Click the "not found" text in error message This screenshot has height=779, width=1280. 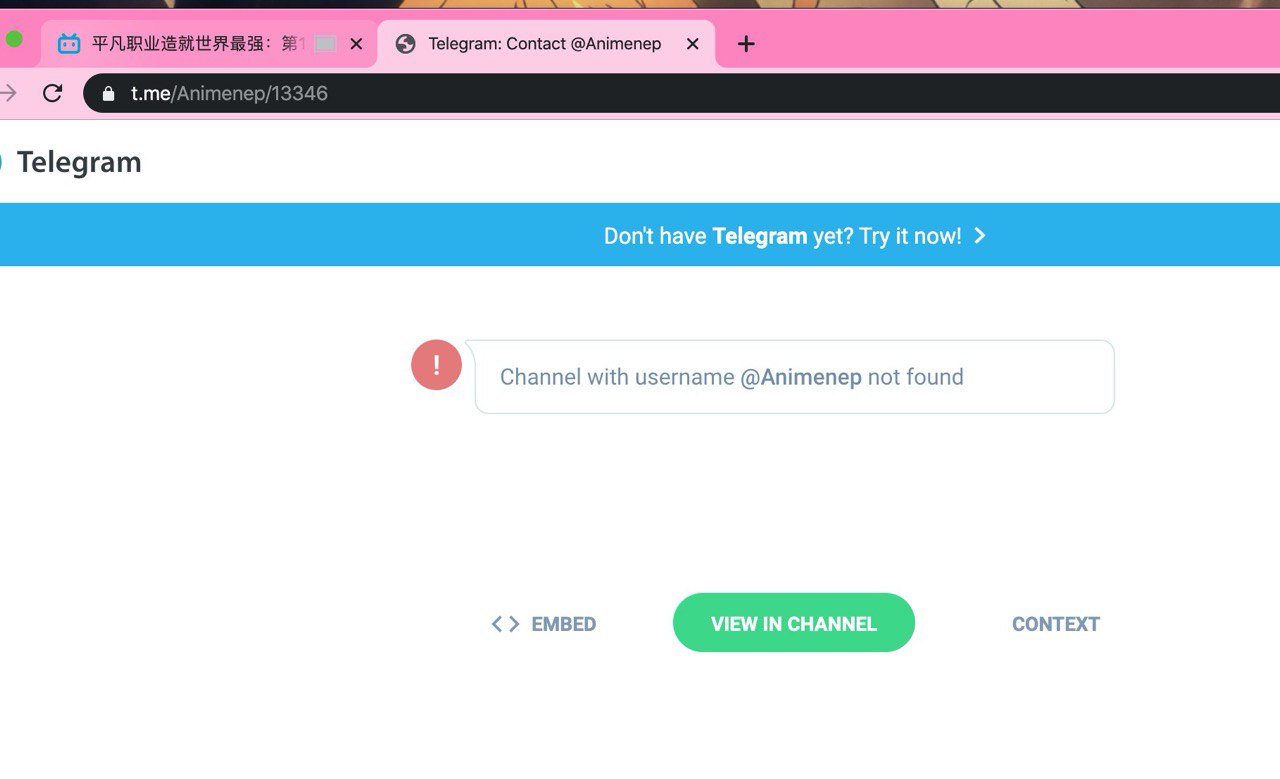tap(916, 377)
